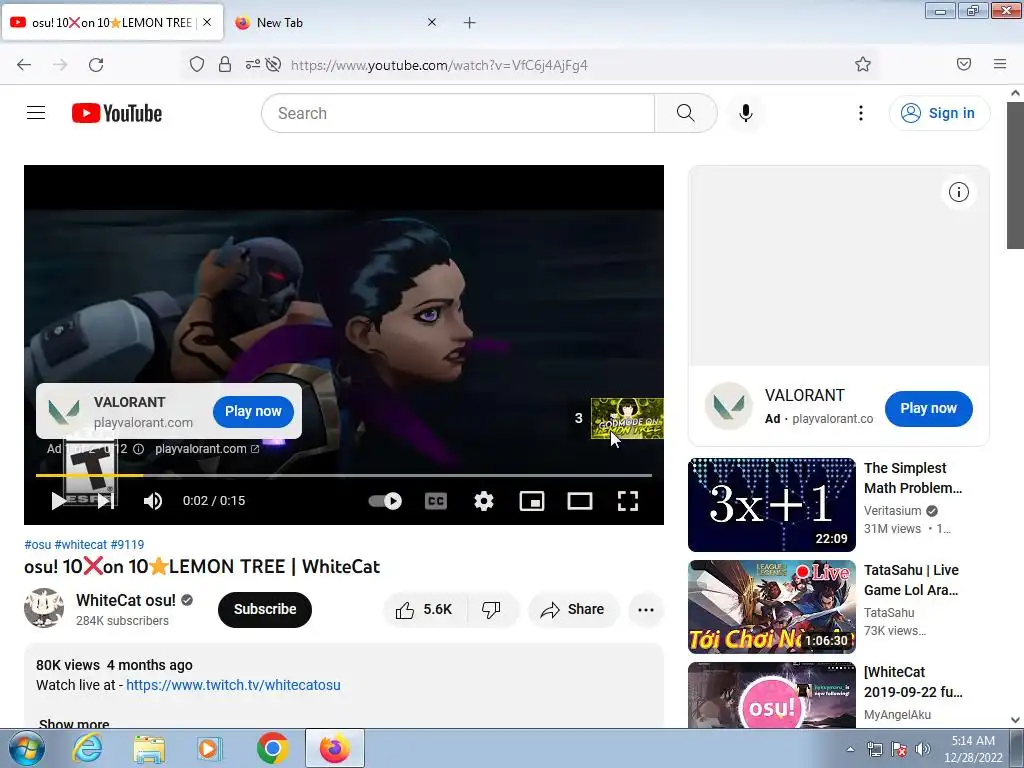The height and width of the screenshot is (768, 1024).
Task: Show hidden system tray icons arrow
Action: point(850,749)
